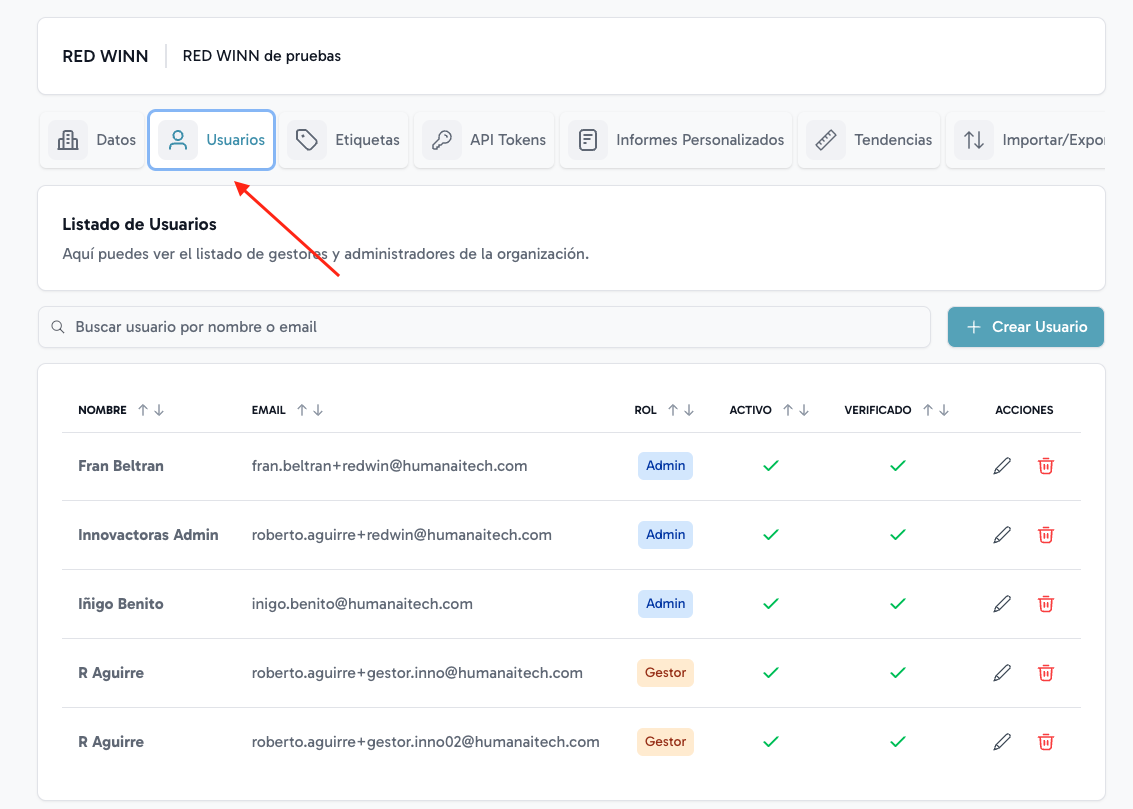This screenshot has height=809, width=1133.
Task: Click the magnifying glass search icon
Action: click(x=58, y=327)
